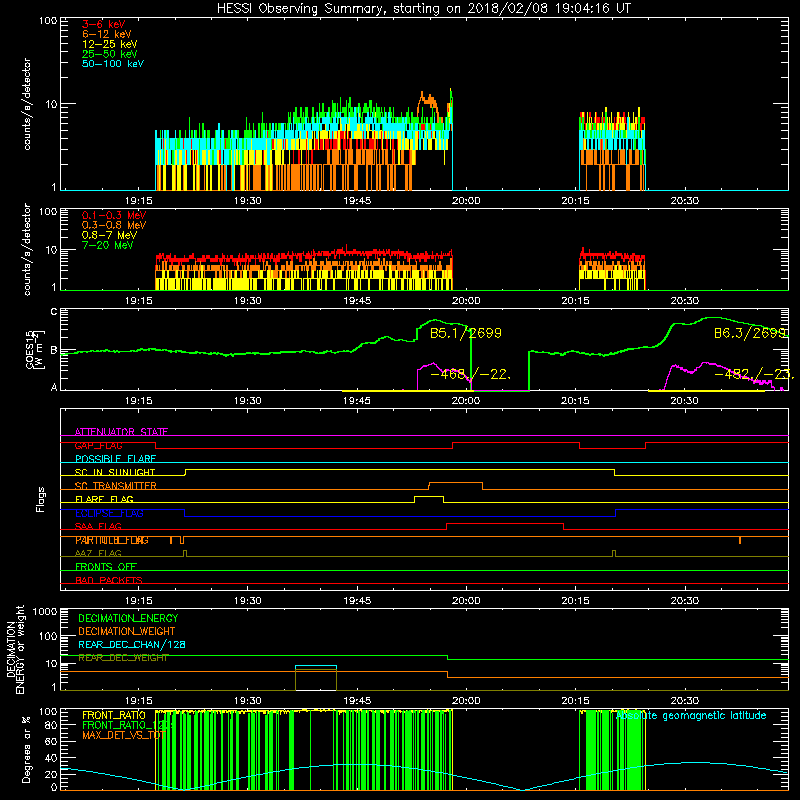Viewport: 800px width, 800px height.
Task: Select the REAR_DEC_WEIGHT legend label
Action: coord(123,658)
